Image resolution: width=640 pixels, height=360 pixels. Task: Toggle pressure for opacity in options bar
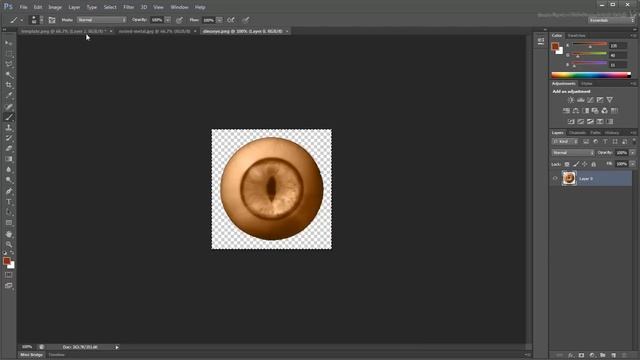(179, 20)
